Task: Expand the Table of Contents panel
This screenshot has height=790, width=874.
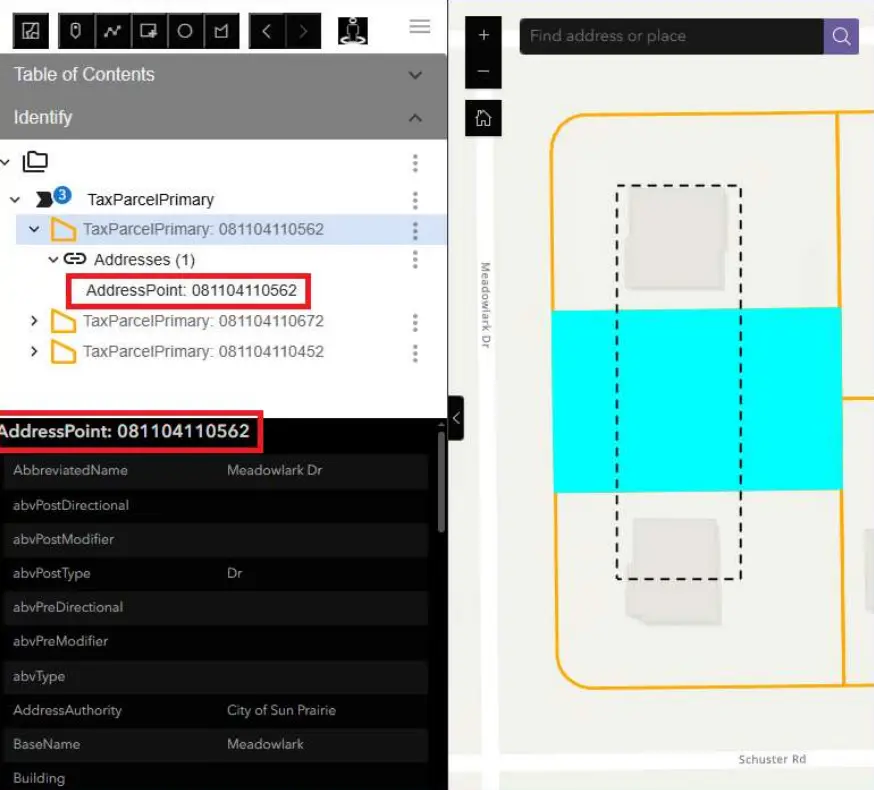Action: (415, 75)
